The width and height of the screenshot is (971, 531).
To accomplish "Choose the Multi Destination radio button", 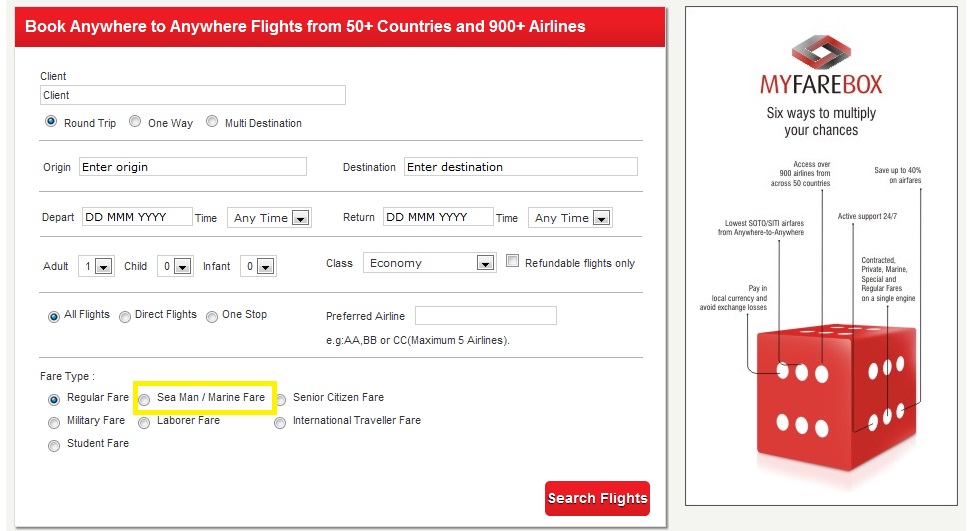I will click(x=212, y=122).
